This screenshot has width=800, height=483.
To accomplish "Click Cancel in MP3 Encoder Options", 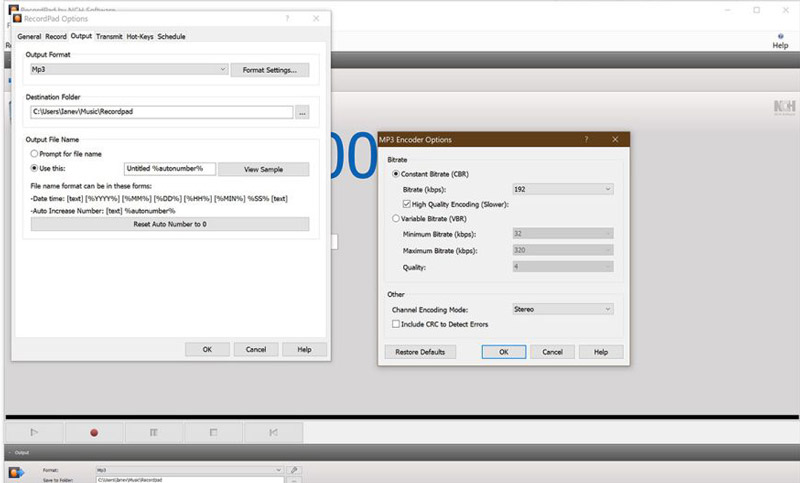I will (x=553, y=352).
